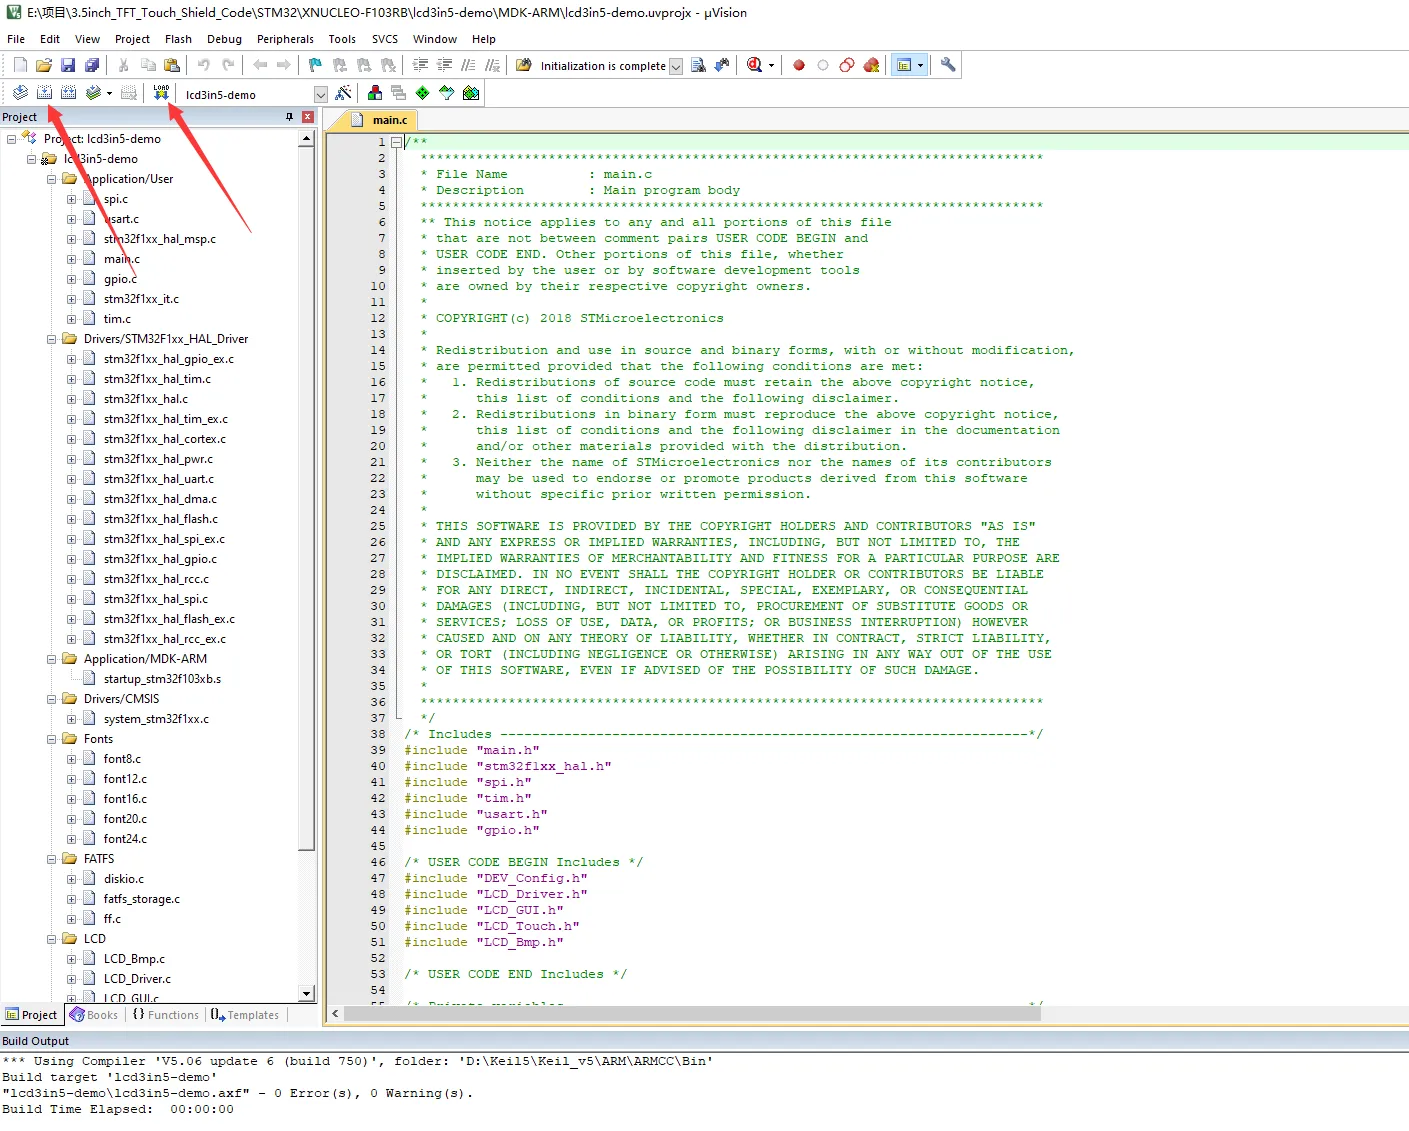1409x1131 pixels.
Task: Collapse the Drivers/STM32F1xx_HAL_Driver folder
Action: coord(51,339)
